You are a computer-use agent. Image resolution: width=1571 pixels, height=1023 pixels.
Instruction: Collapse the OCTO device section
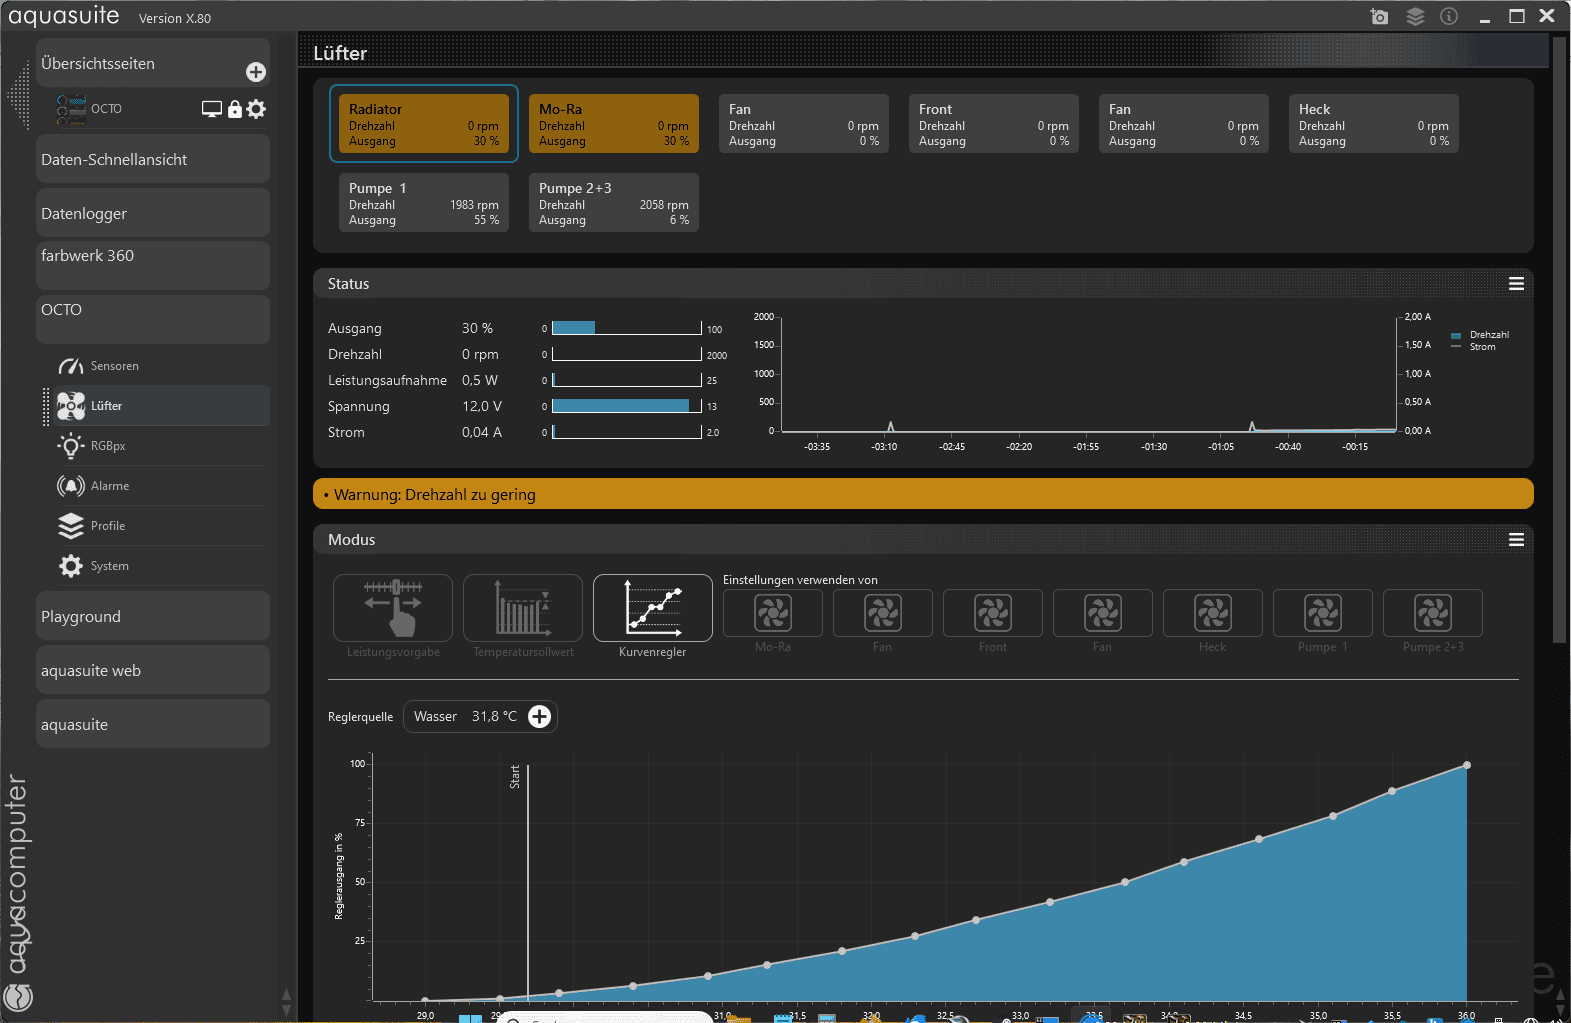point(153,319)
